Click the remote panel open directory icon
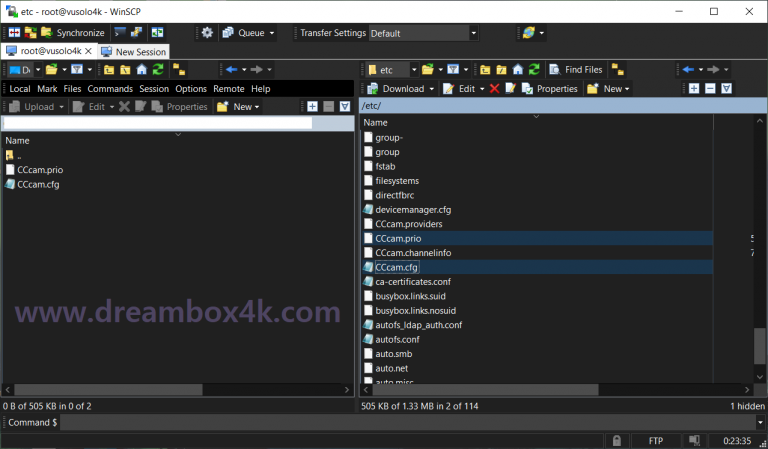 [x=428, y=70]
